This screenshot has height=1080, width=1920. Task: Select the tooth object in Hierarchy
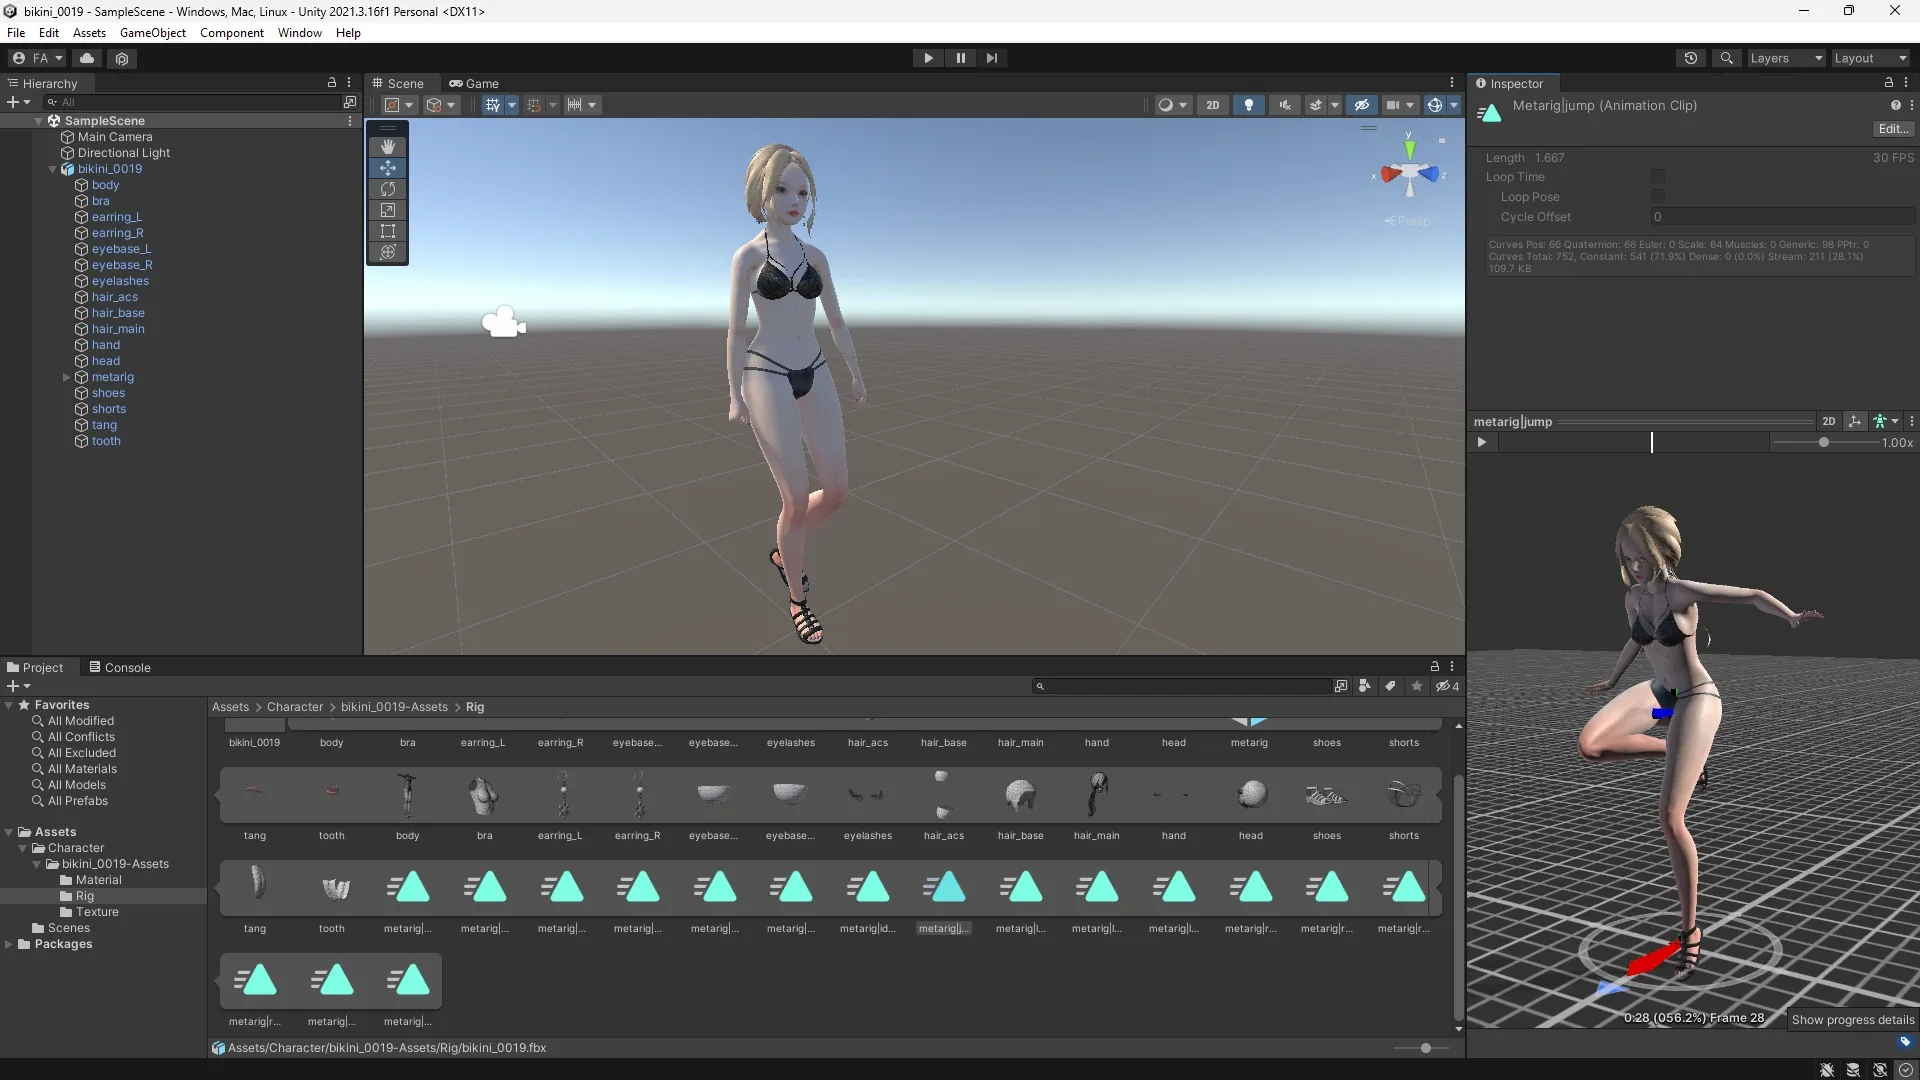(105, 441)
